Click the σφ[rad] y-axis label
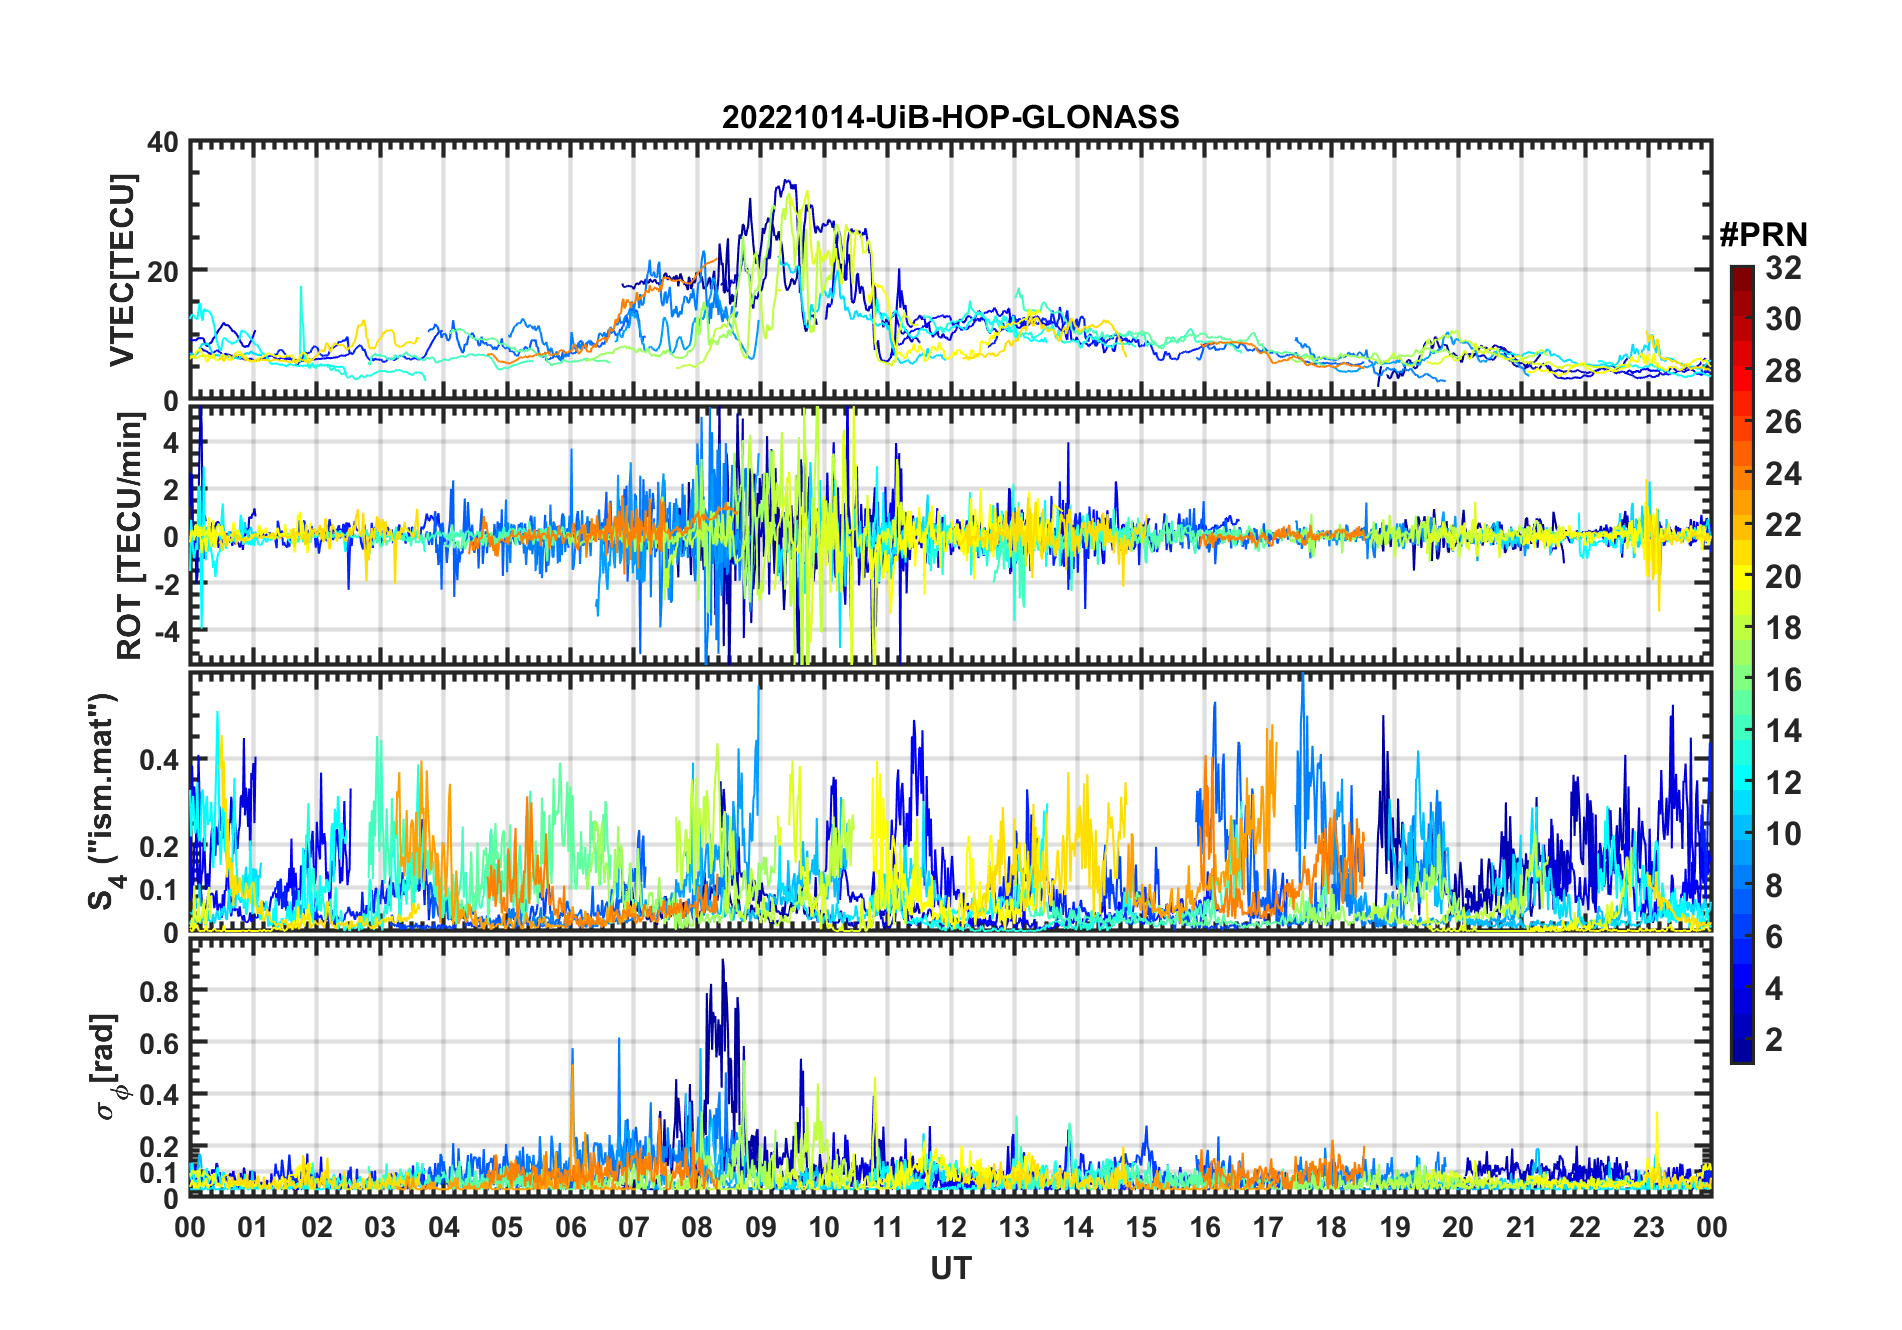The height and width of the screenshot is (1330, 1902). (x=108, y=1067)
